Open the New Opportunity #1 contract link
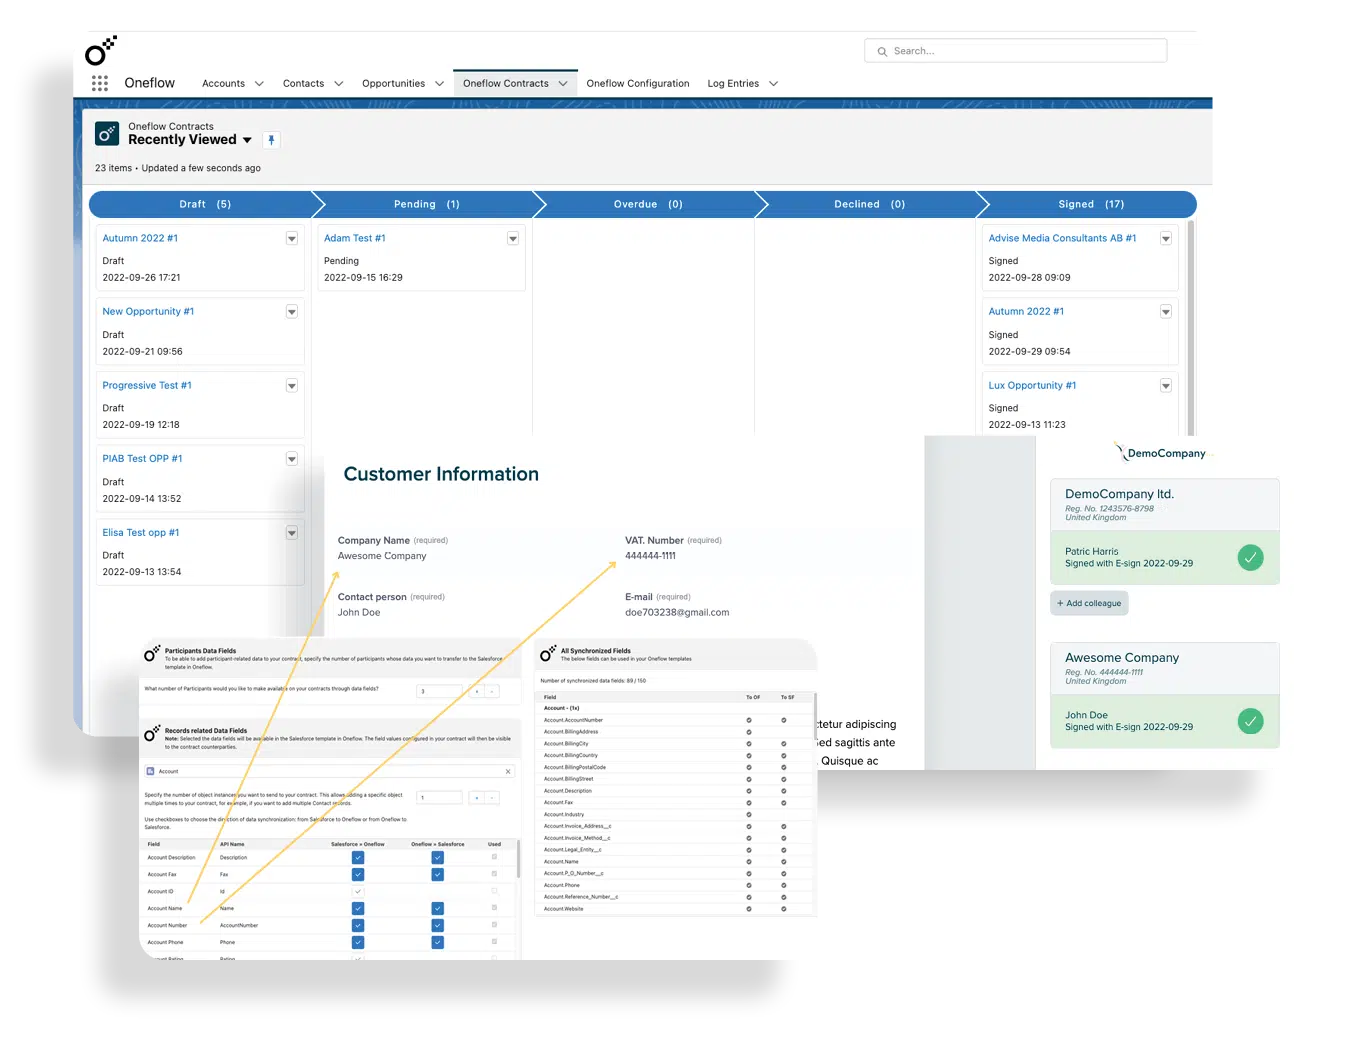The image size is (1350, 1050). 148,312
